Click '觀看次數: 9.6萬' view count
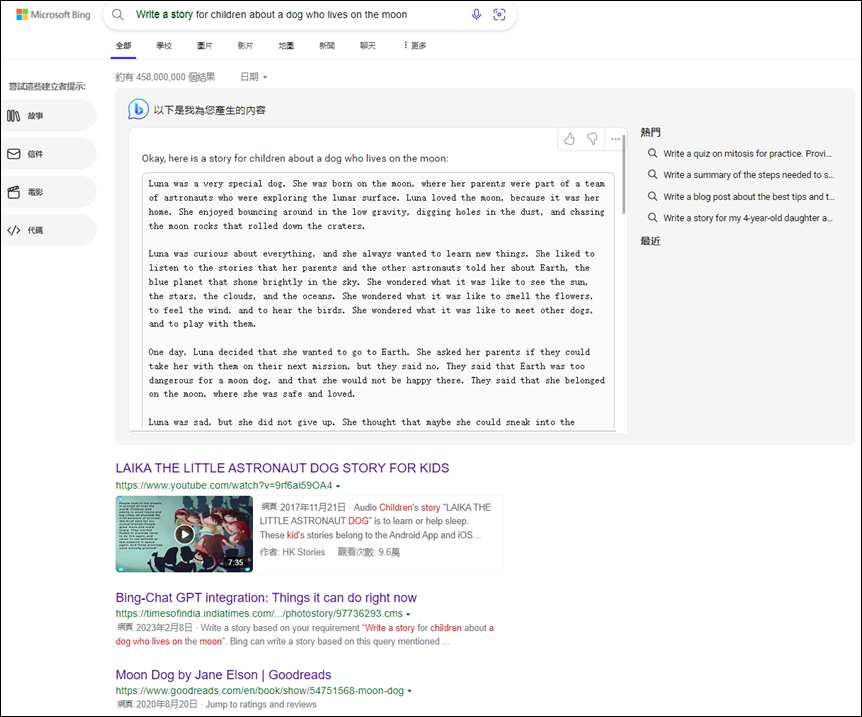This screenshot has height=717, width=862. pyautogui.click(x=368, y=552)
